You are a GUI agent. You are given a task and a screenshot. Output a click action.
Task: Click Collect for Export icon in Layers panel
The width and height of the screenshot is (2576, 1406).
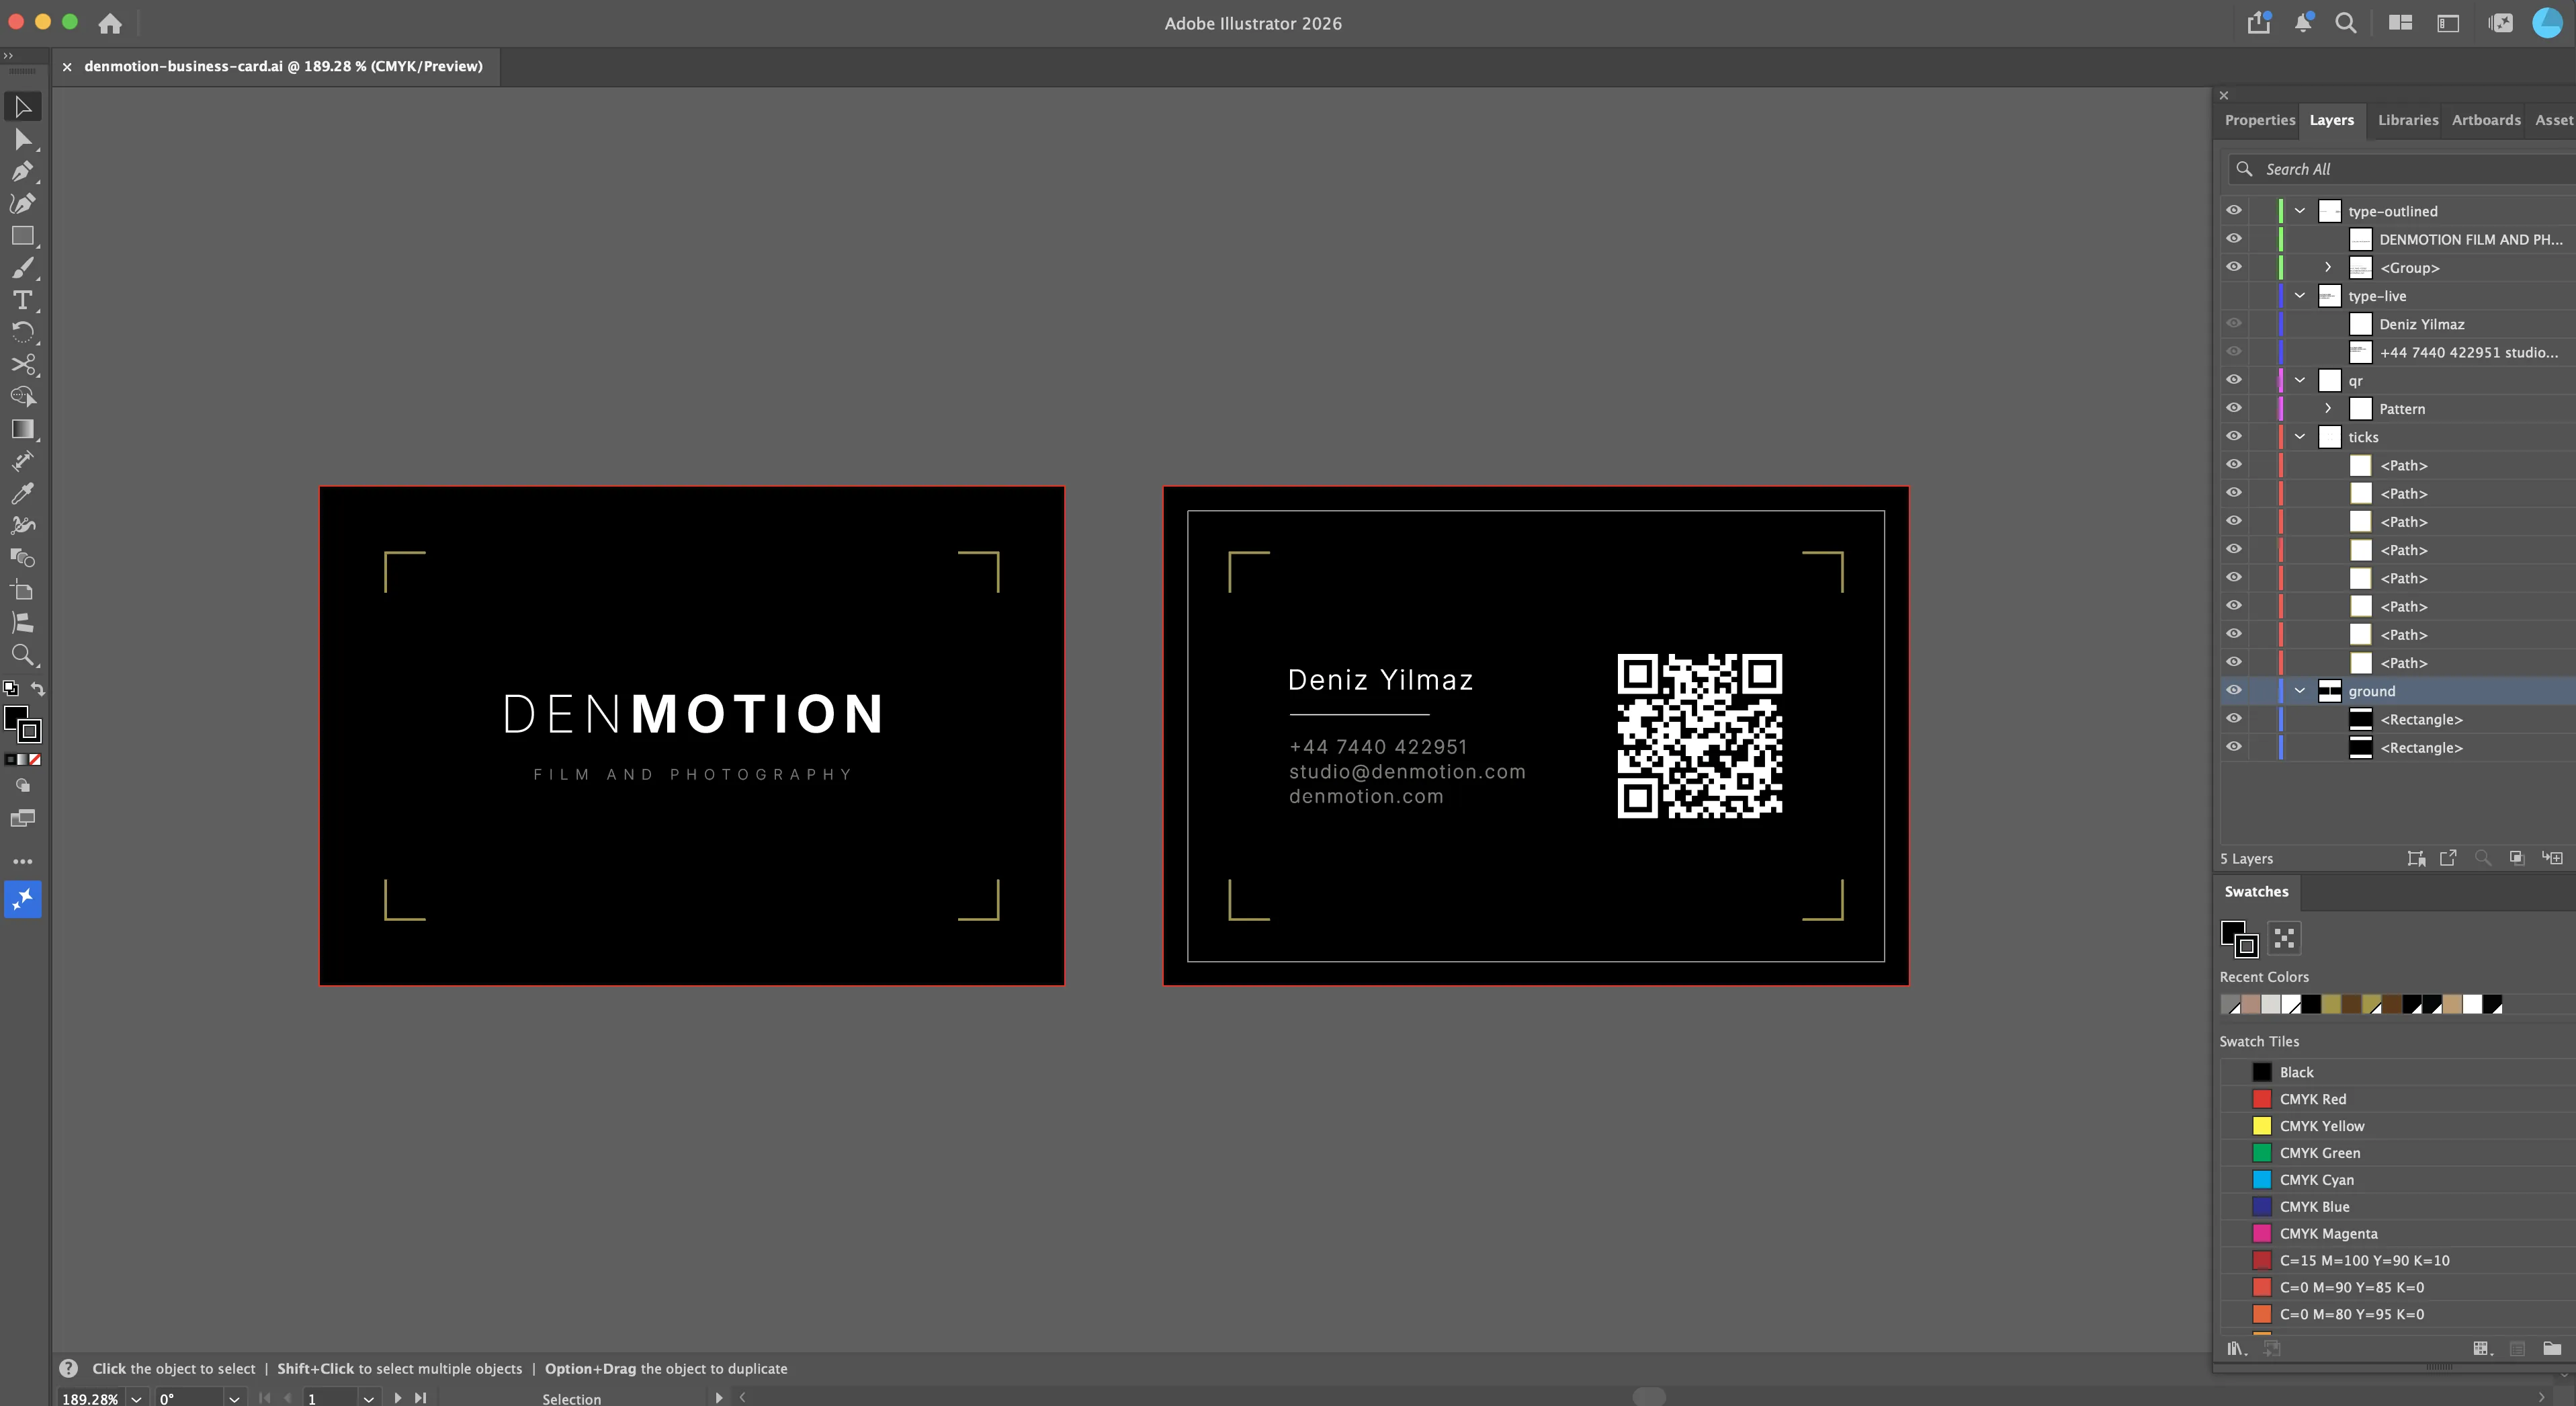coord(2448,858)
